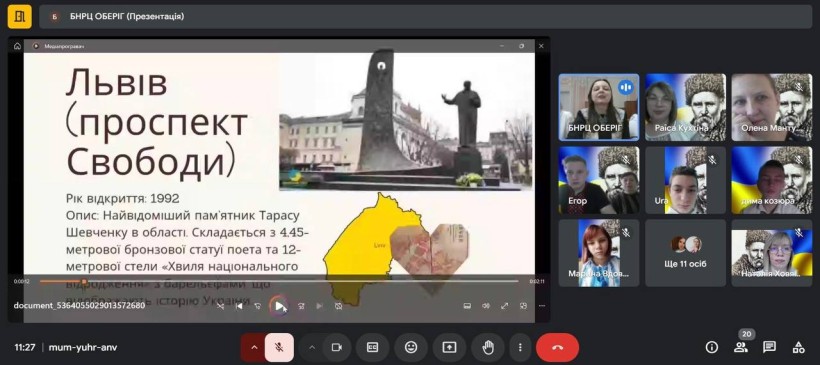This screenshot has width=820, height=365.
Task: Leave the call with the red button
Action: [557, 347]
